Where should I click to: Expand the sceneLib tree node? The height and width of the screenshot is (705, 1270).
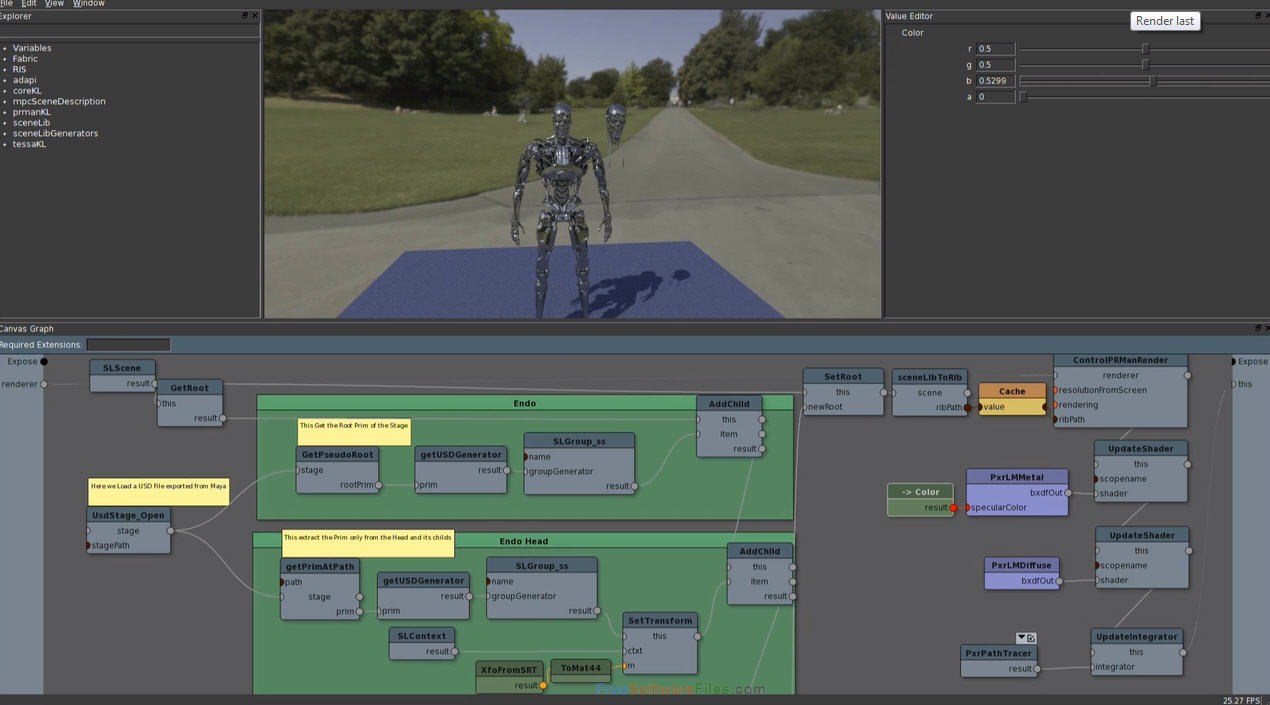click(x=4, y=123)
